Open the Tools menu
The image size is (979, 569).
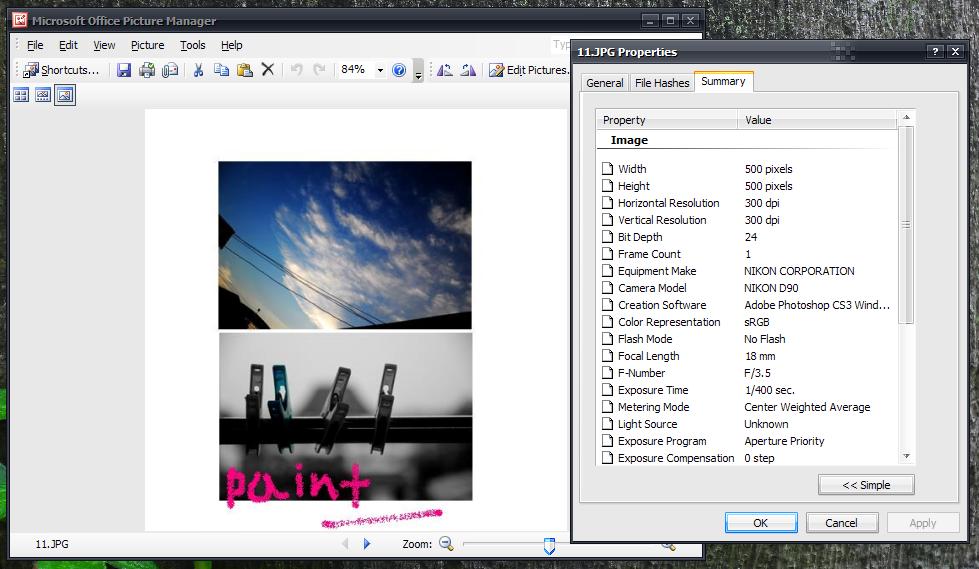[192, 45]
